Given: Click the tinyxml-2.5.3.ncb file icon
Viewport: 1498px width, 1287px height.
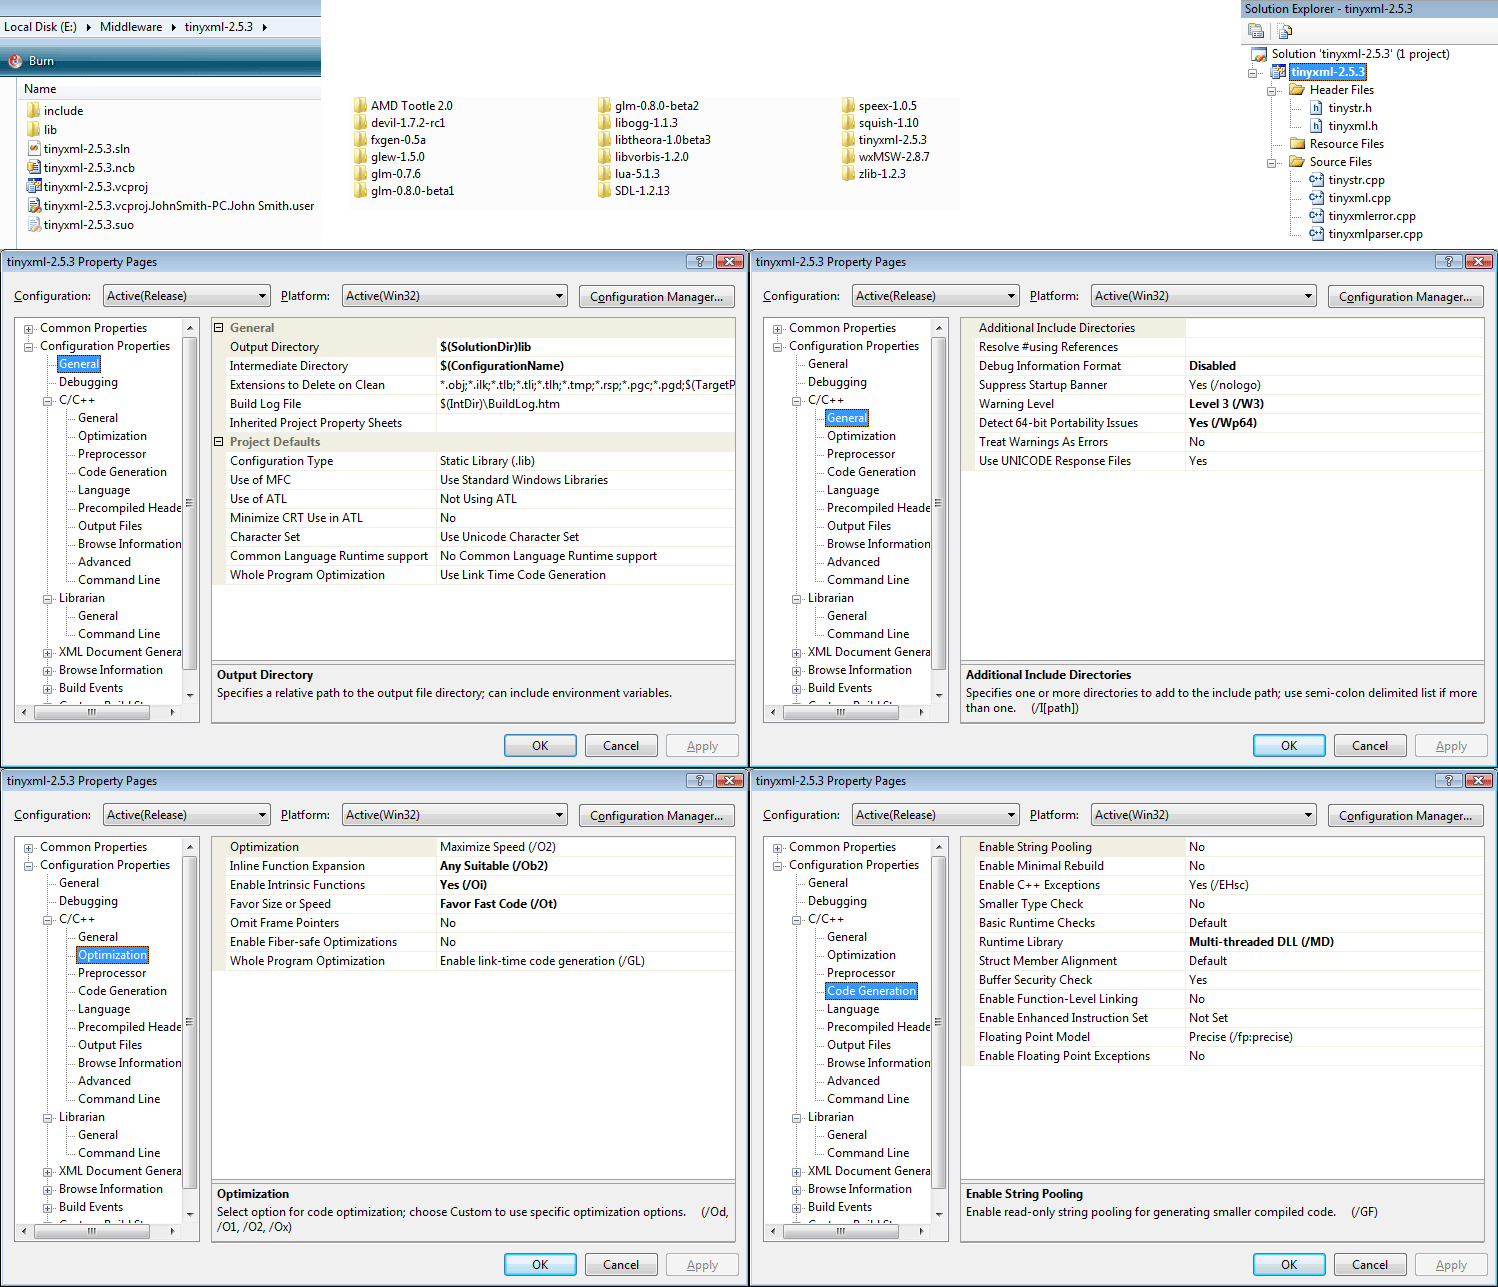Looking at the screenshot, I should (34, 168).
